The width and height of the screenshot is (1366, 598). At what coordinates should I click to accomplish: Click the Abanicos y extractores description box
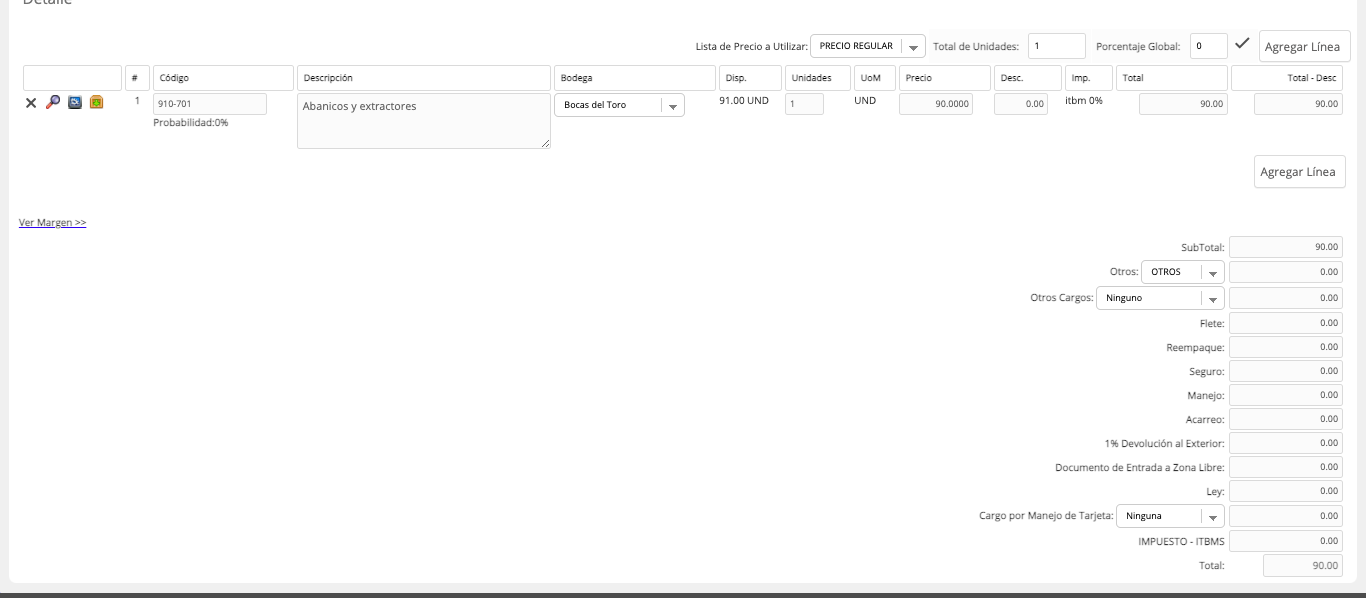click(424, 121)
